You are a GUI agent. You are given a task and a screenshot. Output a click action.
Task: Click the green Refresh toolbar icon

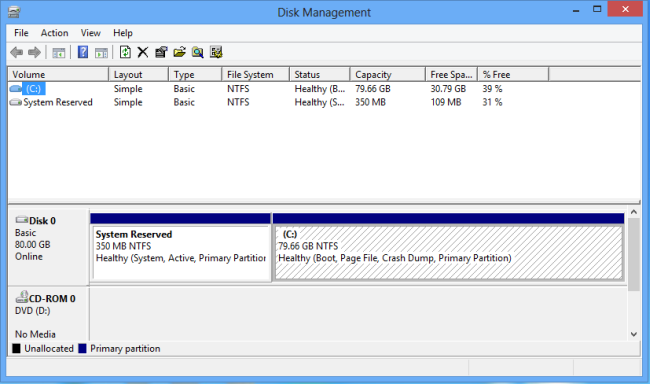pyautogui.click(x=125, y=52)
